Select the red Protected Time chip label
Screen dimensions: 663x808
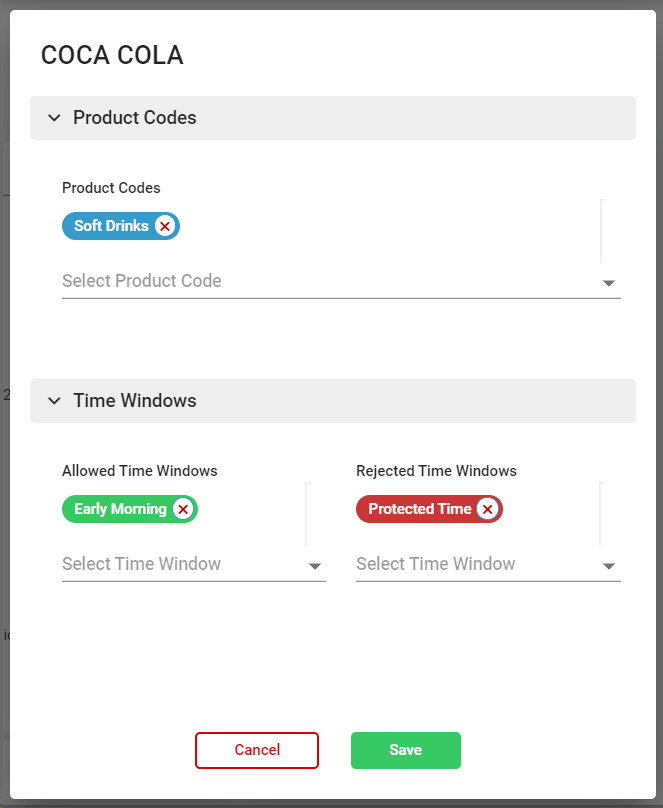[419, 509]
